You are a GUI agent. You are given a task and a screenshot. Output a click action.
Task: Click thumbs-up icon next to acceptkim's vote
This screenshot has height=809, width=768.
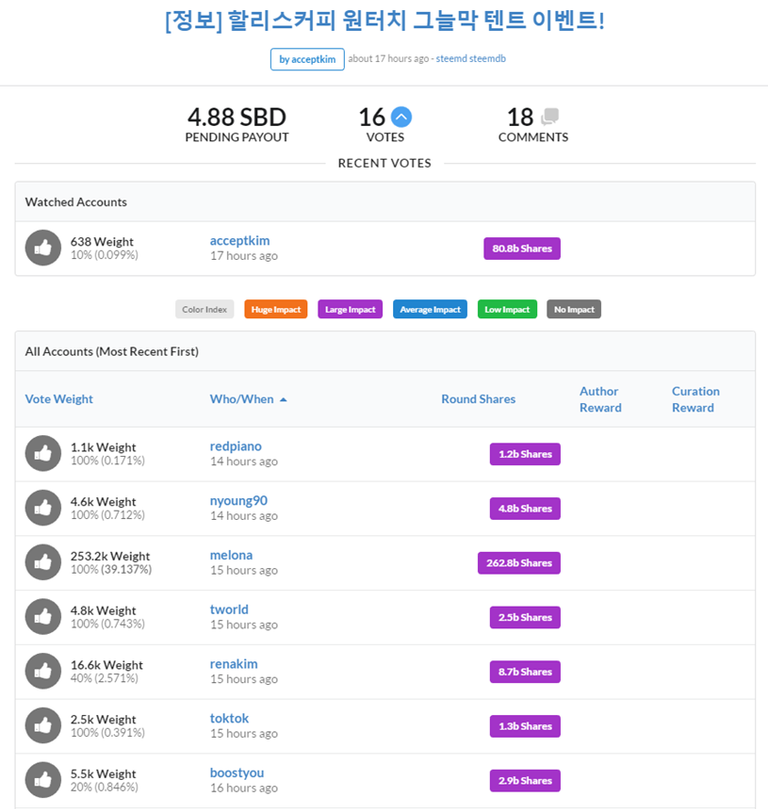[43, 248]
